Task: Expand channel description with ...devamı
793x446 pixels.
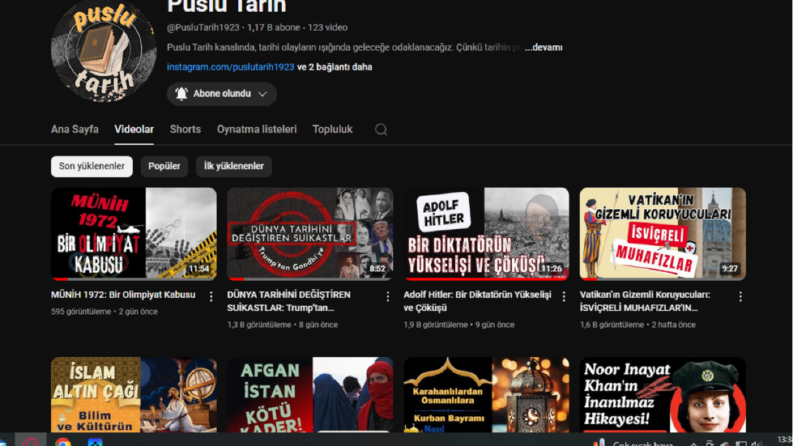Action: 543,48
